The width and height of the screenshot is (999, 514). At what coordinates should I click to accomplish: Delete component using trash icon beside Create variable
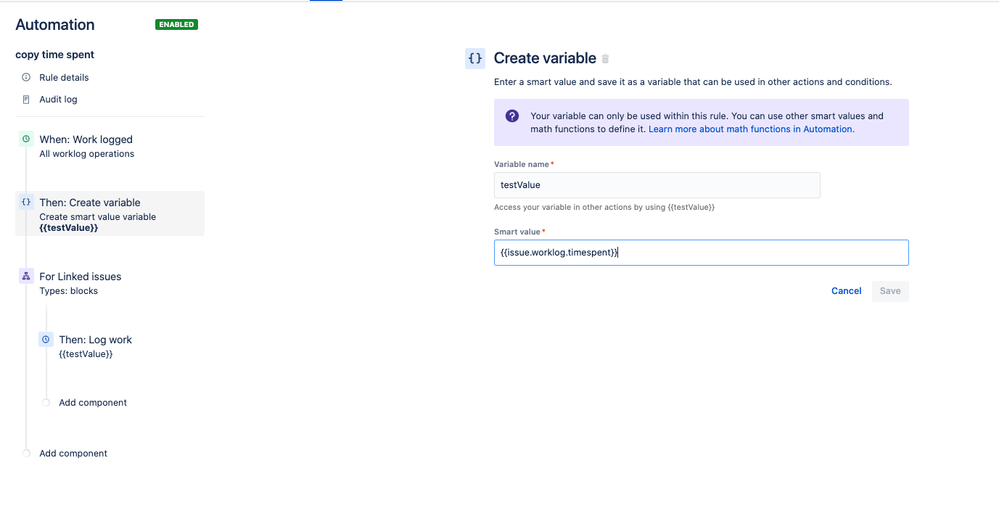coord(605,59)
